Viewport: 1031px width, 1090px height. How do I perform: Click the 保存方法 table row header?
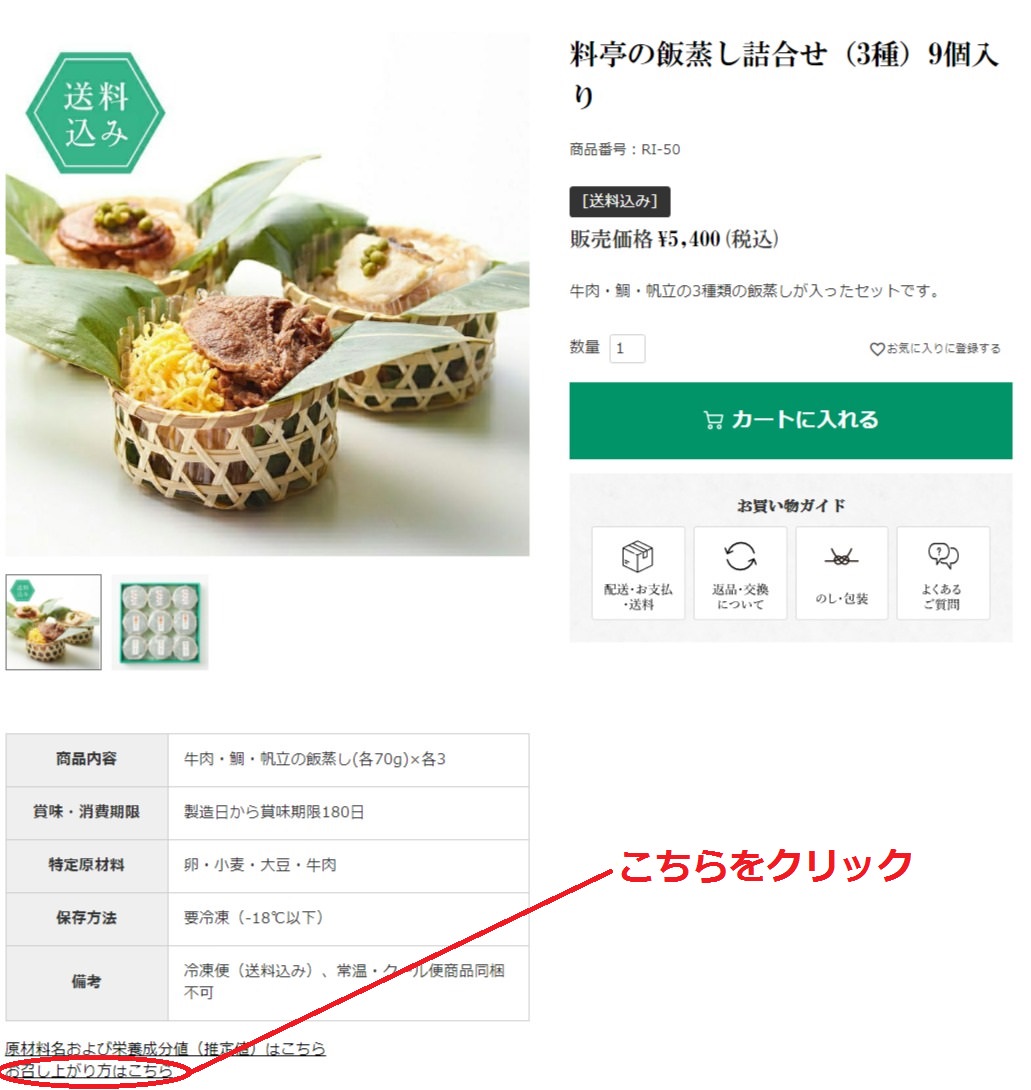pos(87,918)
